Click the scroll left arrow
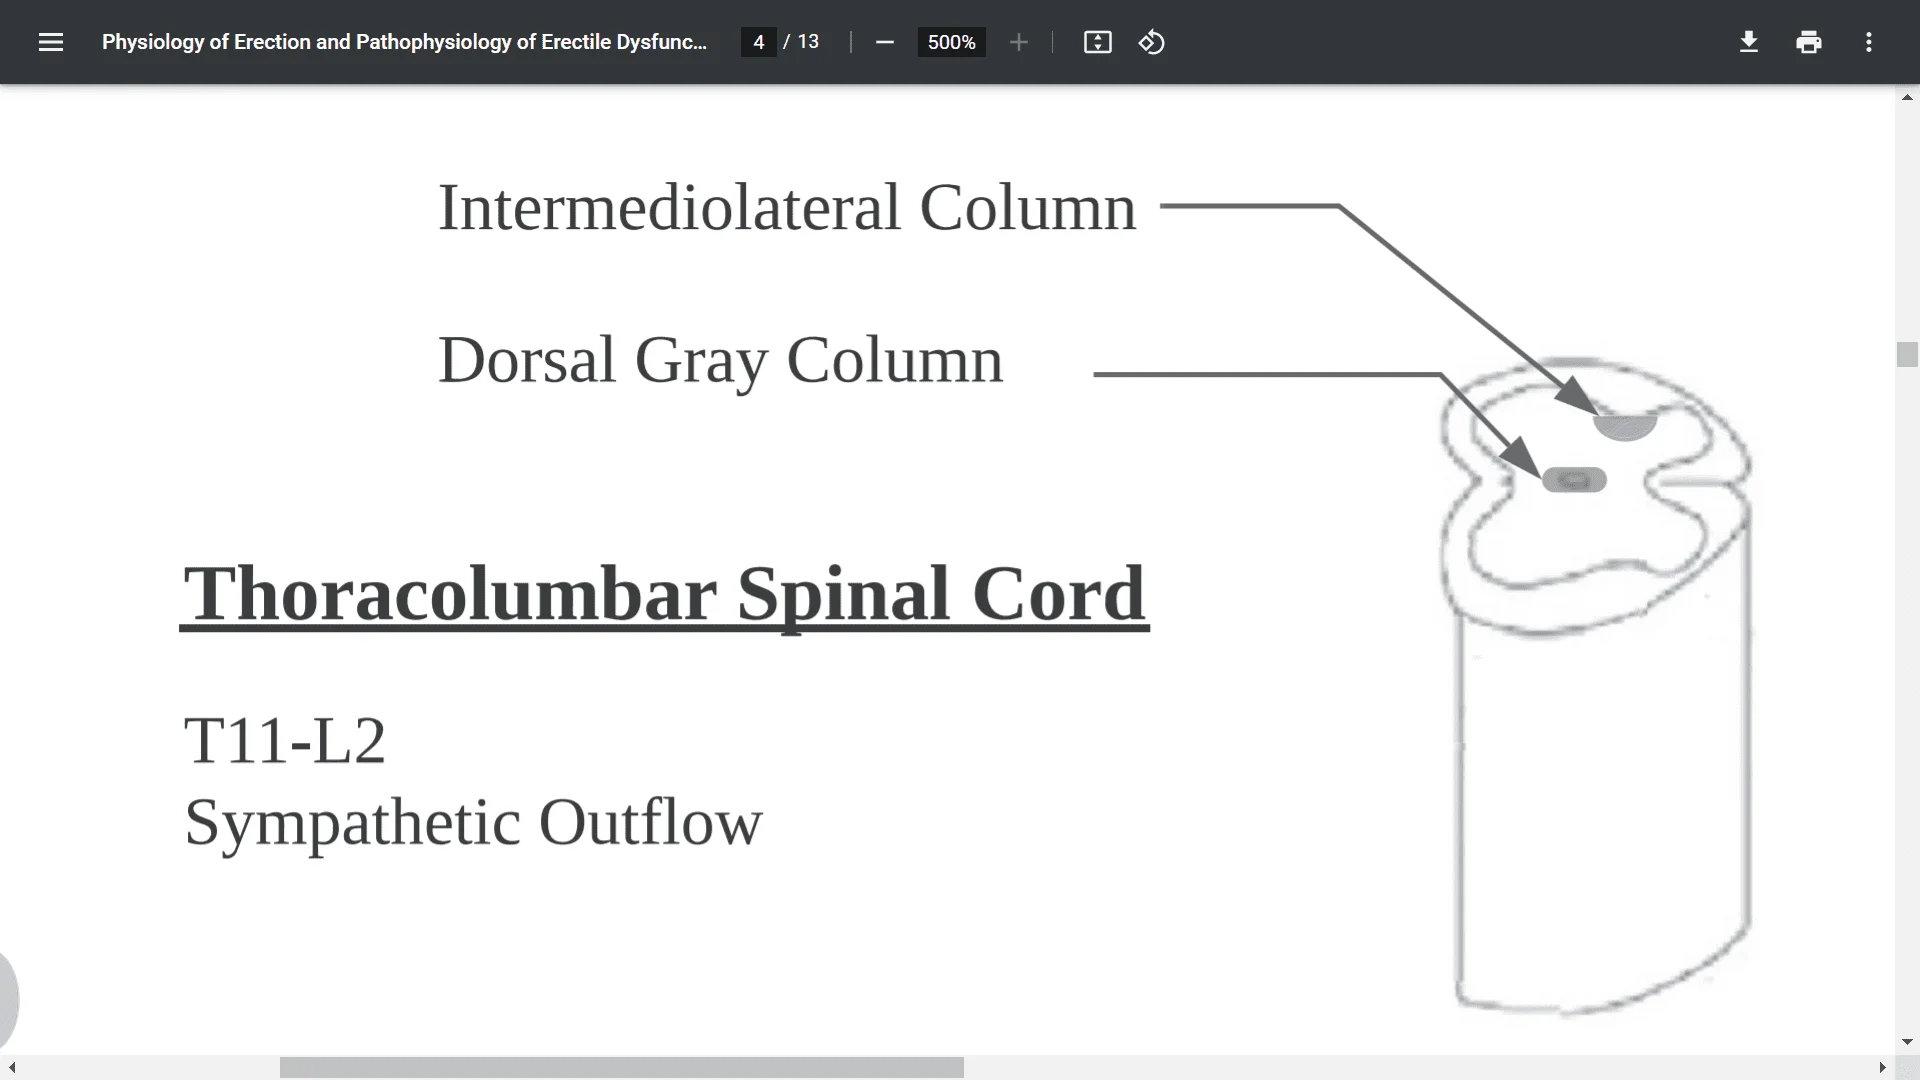This screenshot has height=1080, width=1920. 12,1067
